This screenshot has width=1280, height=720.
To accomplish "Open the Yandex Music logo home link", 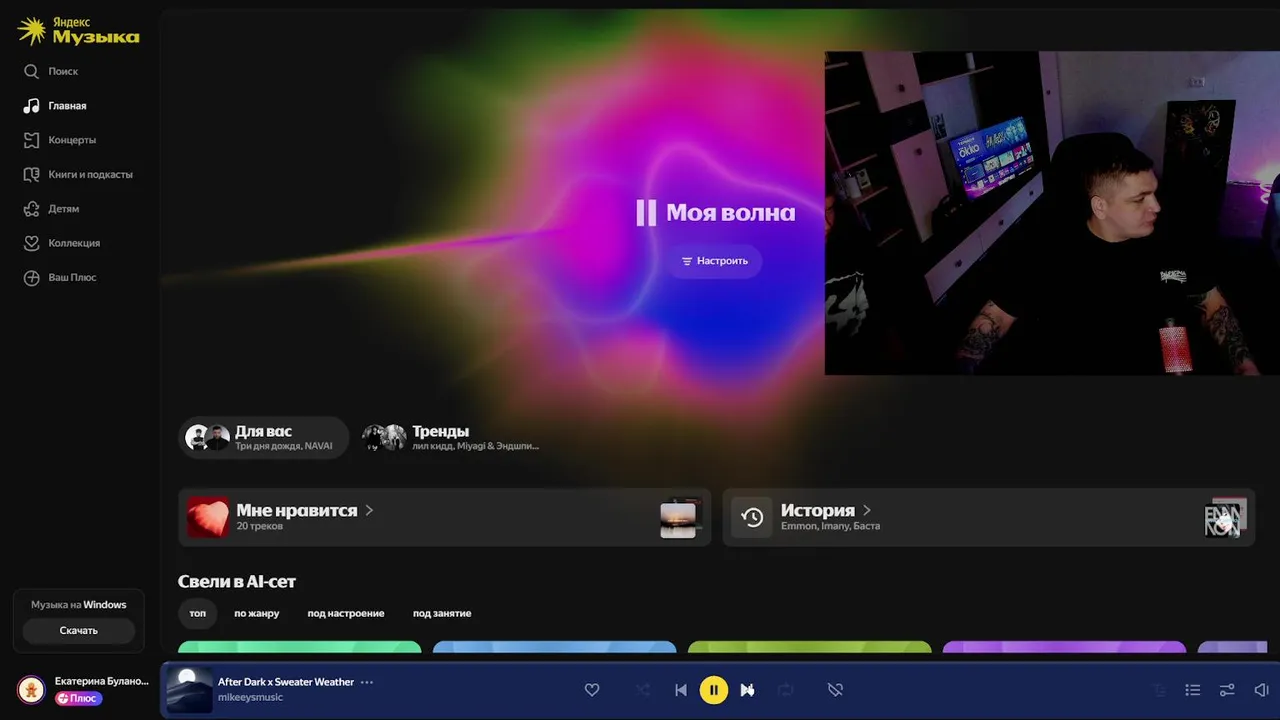I will click(79, 31).
